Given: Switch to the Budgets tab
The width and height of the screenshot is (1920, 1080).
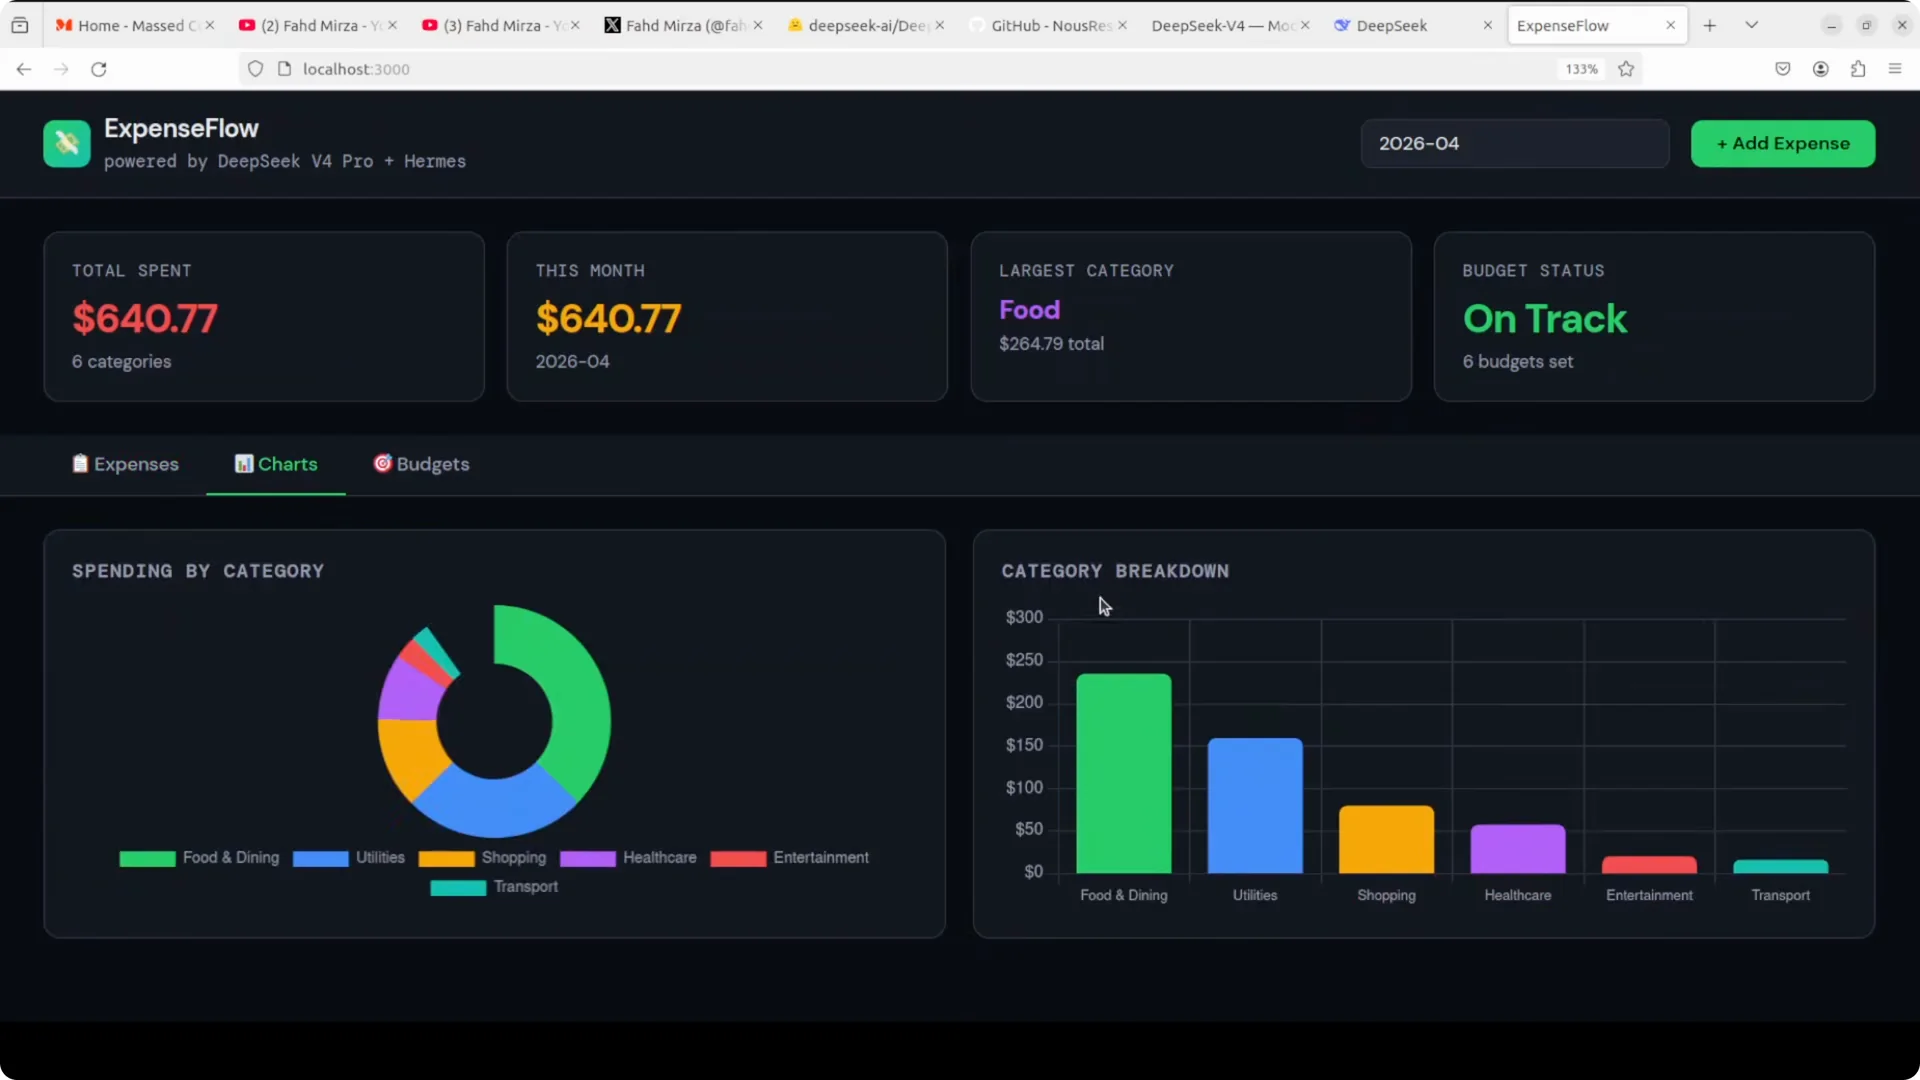Looking at the screenshot, I should 421,464.
